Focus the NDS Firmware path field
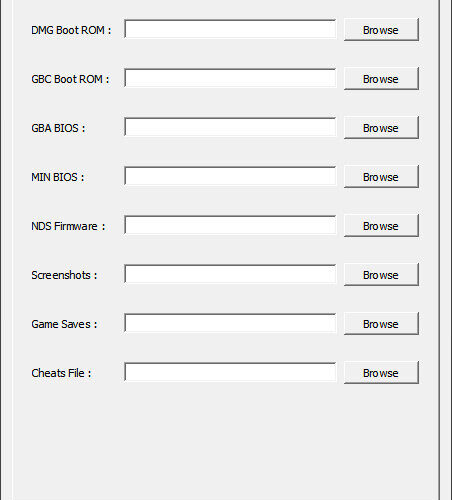This screenshot has height=500, width=452. coord(230,225)
